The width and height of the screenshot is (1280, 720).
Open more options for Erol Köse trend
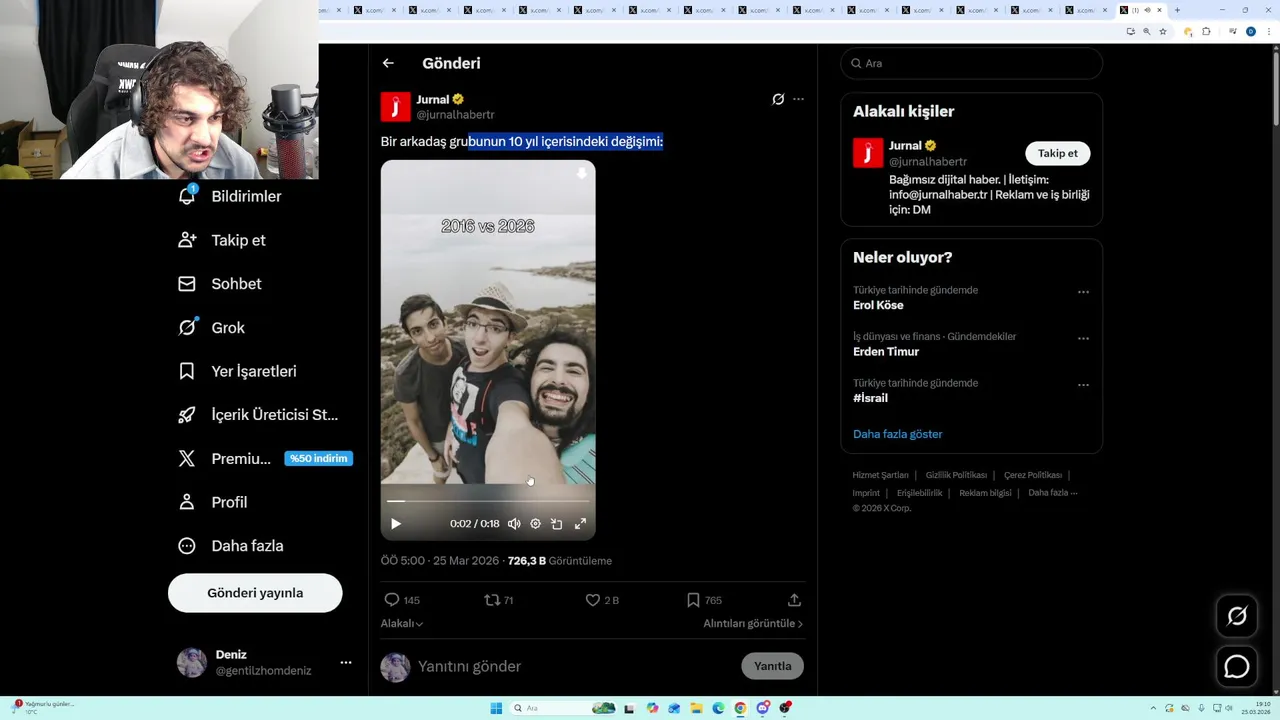[1083, 292]
